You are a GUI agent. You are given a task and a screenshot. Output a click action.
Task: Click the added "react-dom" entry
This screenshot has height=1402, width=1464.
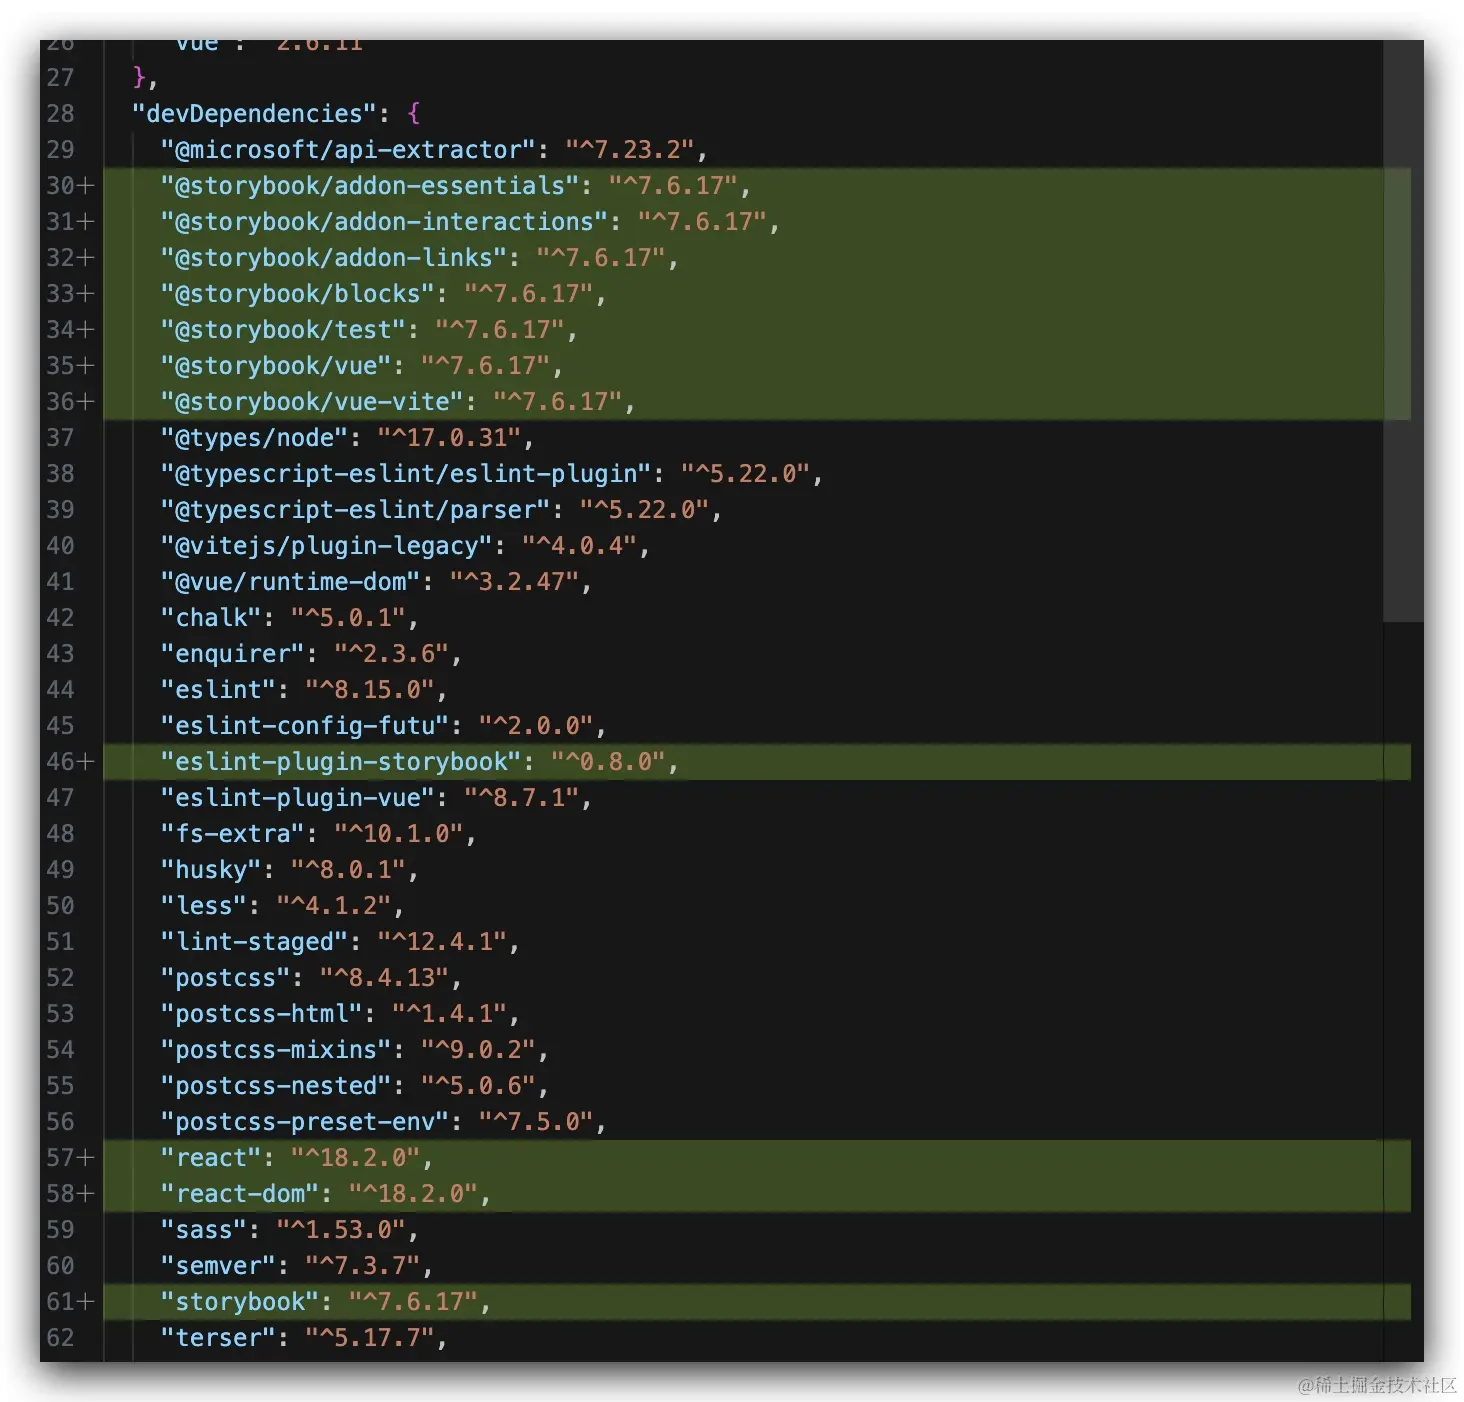(x=325, y=1194)
